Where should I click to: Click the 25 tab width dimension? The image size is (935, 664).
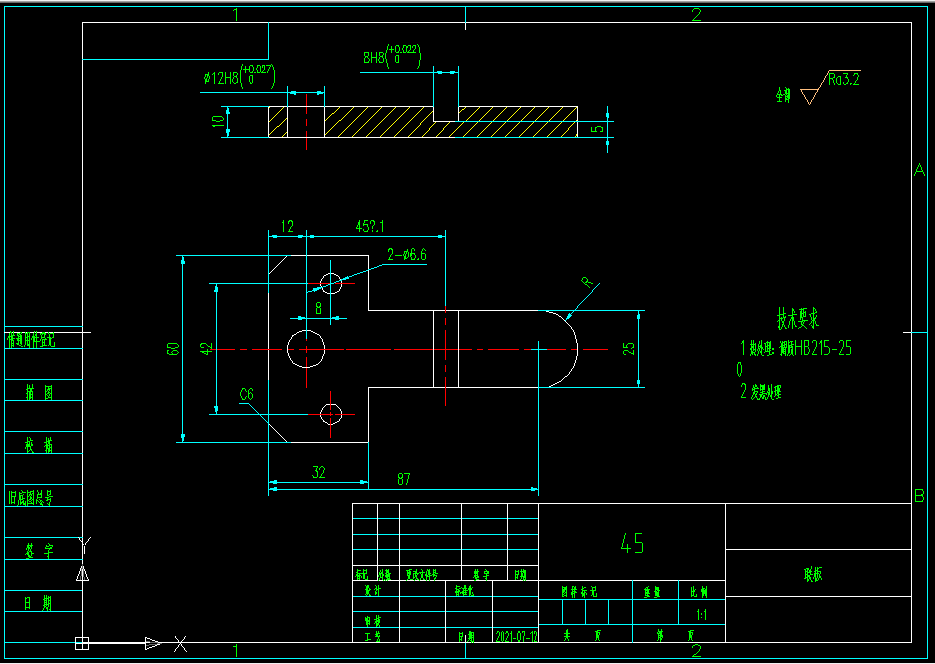pyautogui.click(x=629, y=349)
